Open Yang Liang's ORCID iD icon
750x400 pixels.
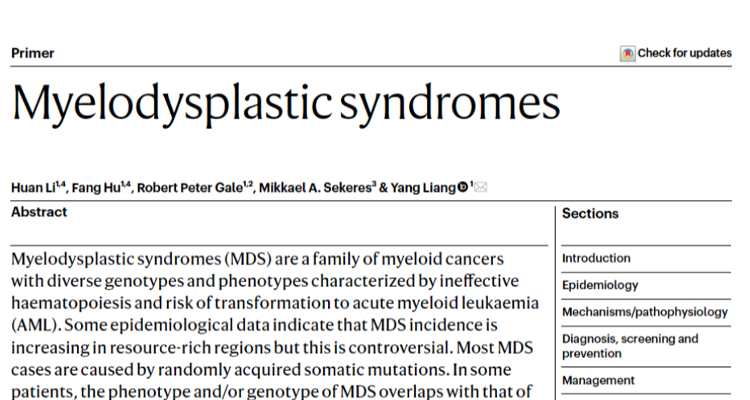point(463,187)
